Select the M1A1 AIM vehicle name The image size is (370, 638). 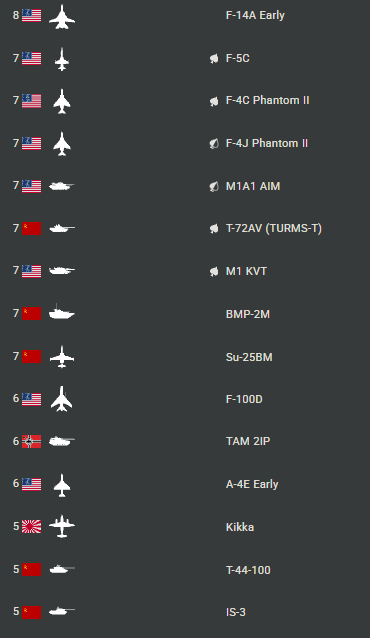[253, 186]
